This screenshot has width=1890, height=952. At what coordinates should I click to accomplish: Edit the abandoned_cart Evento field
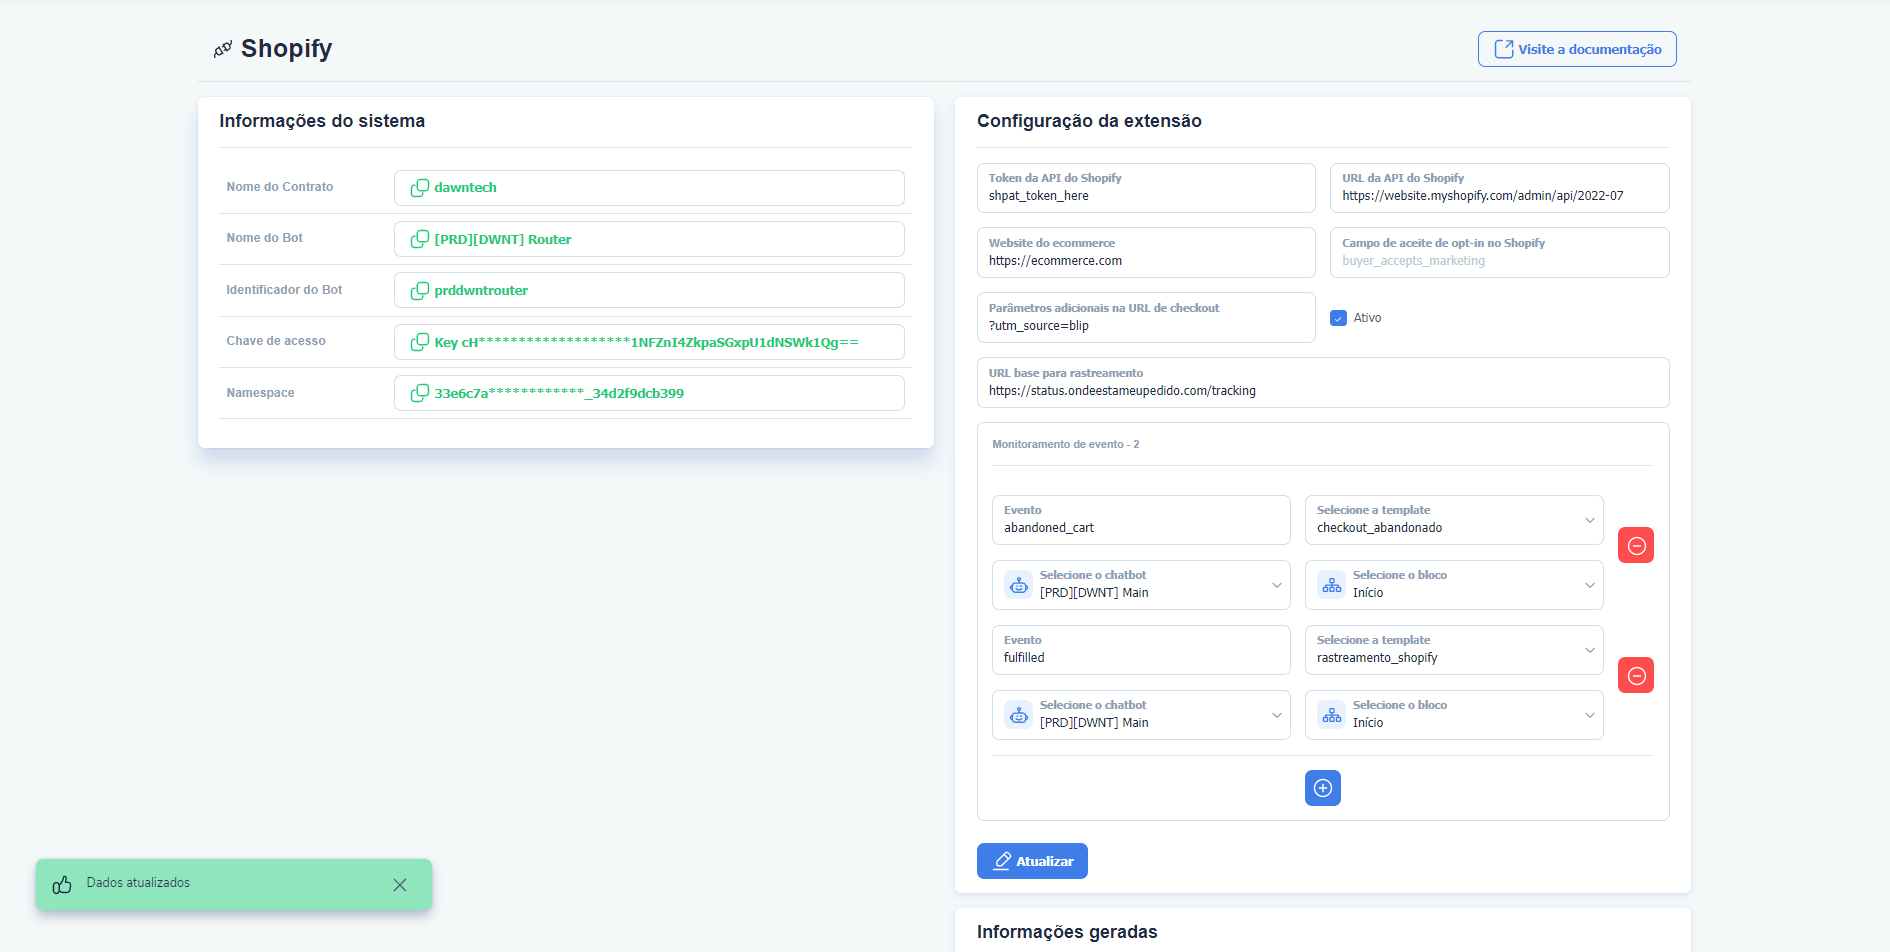[1141, 520]
